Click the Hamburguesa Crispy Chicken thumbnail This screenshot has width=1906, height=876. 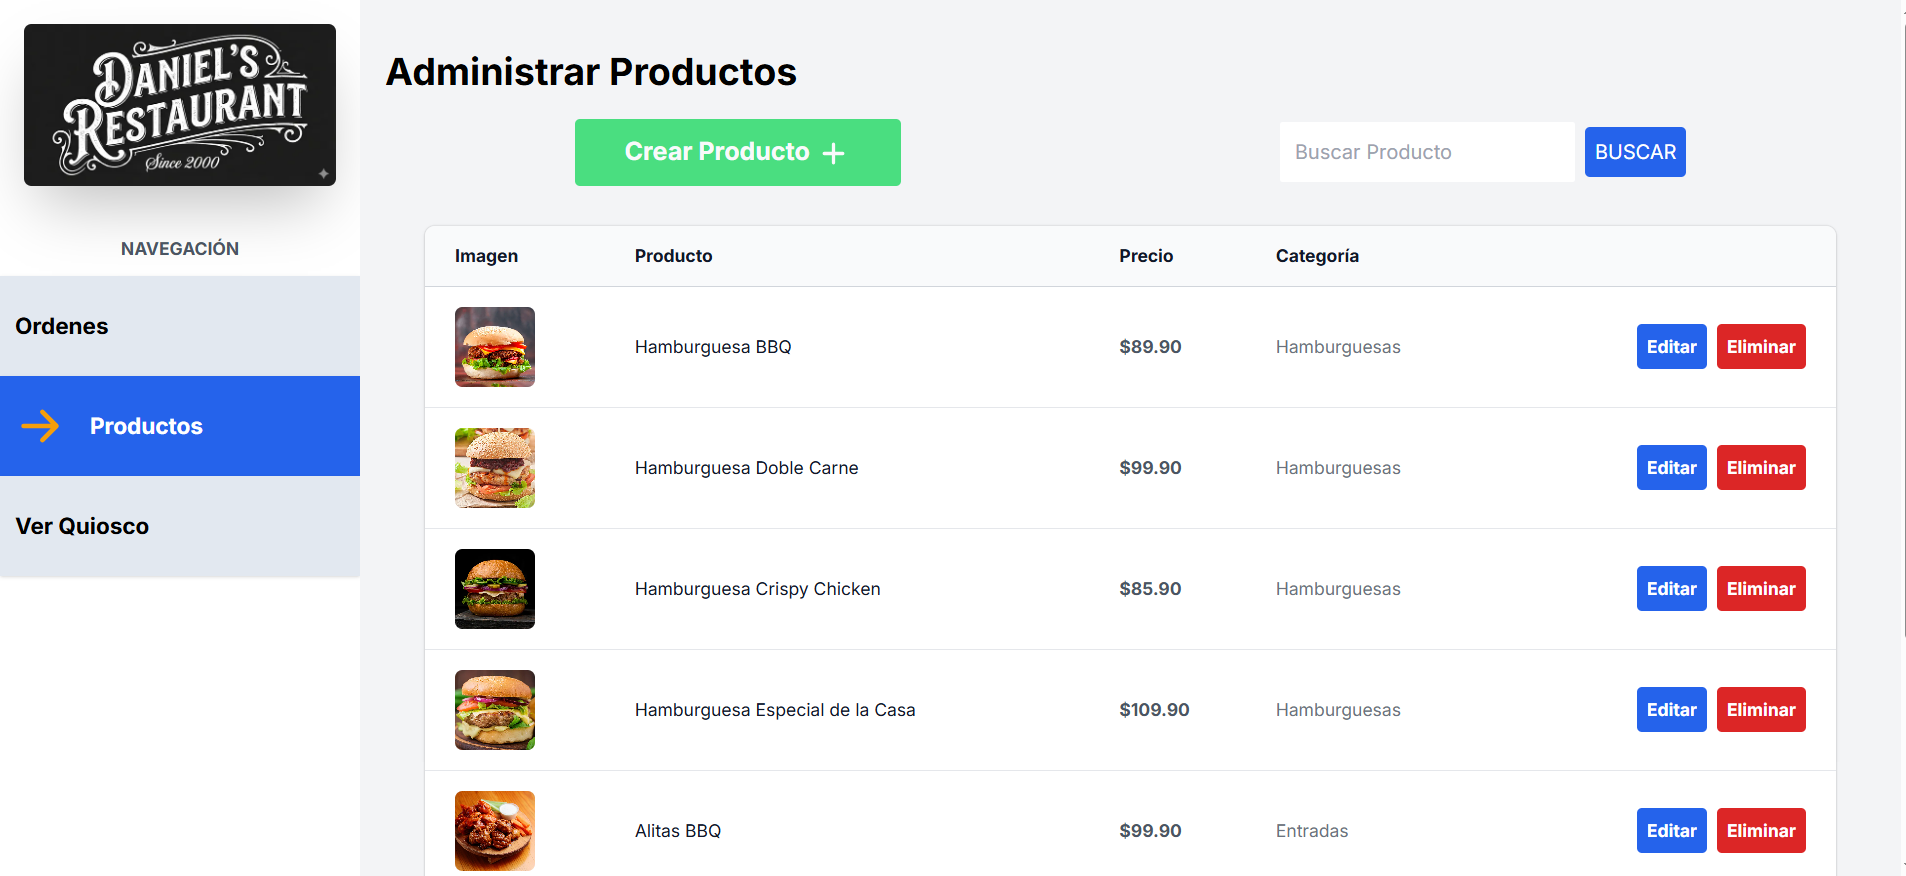(x=495, y=589)
